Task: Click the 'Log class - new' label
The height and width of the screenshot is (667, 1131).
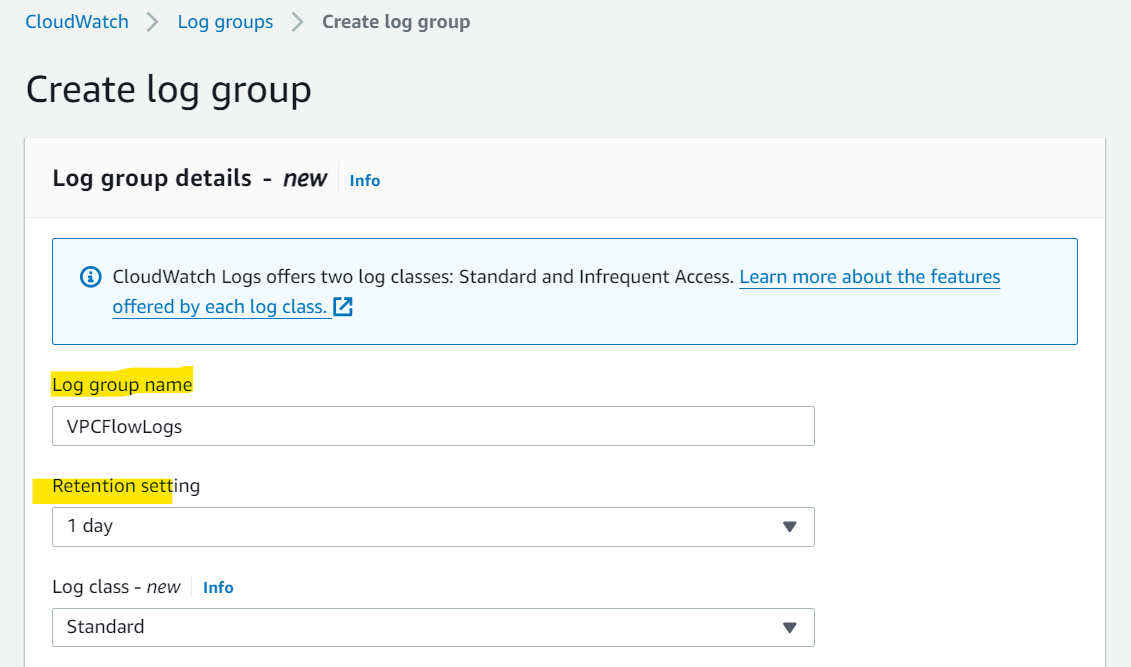Action: 116,587
